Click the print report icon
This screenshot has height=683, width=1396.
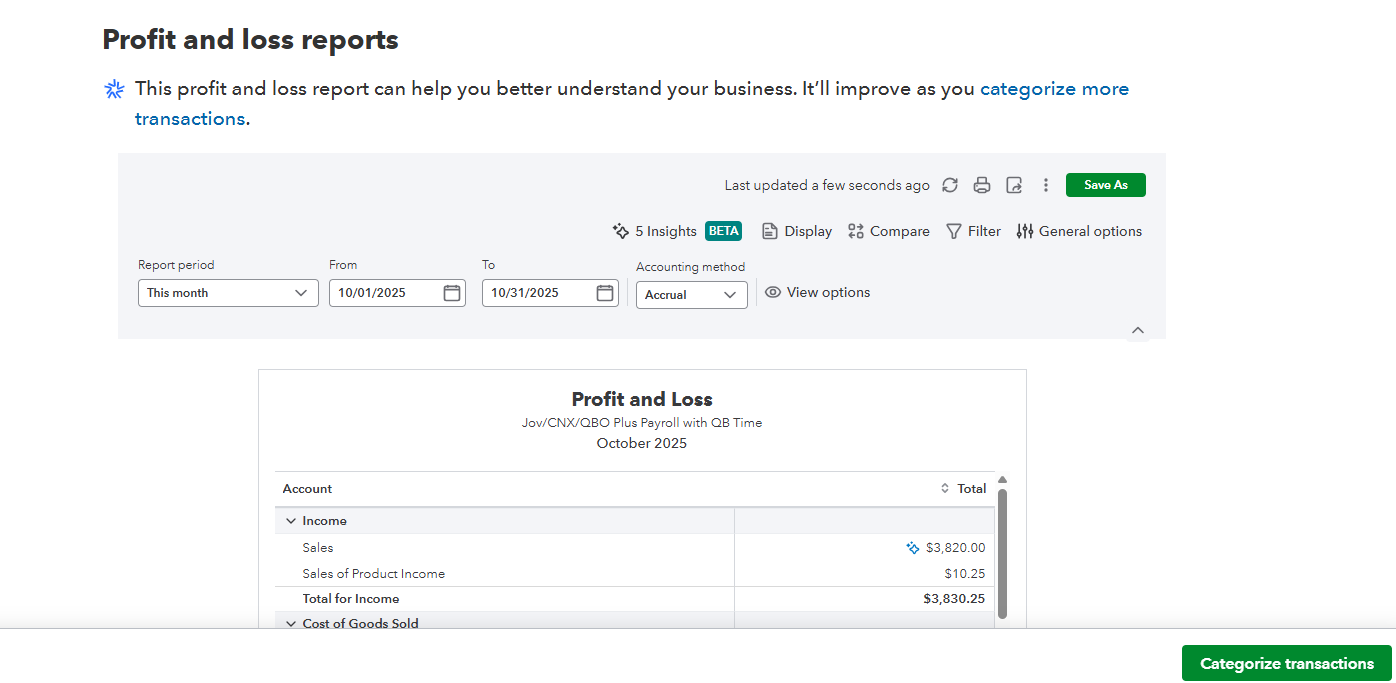point(982,185)
